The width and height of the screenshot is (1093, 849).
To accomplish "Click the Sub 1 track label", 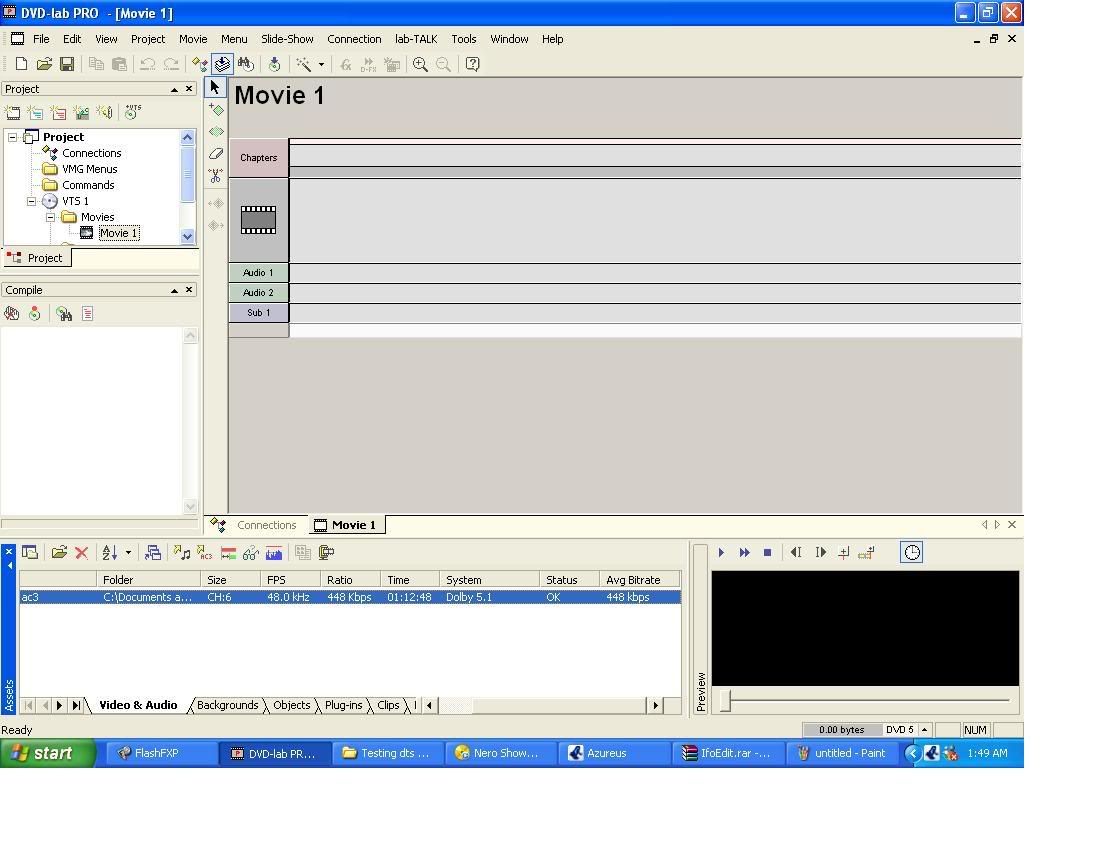I will pos(259,312).
